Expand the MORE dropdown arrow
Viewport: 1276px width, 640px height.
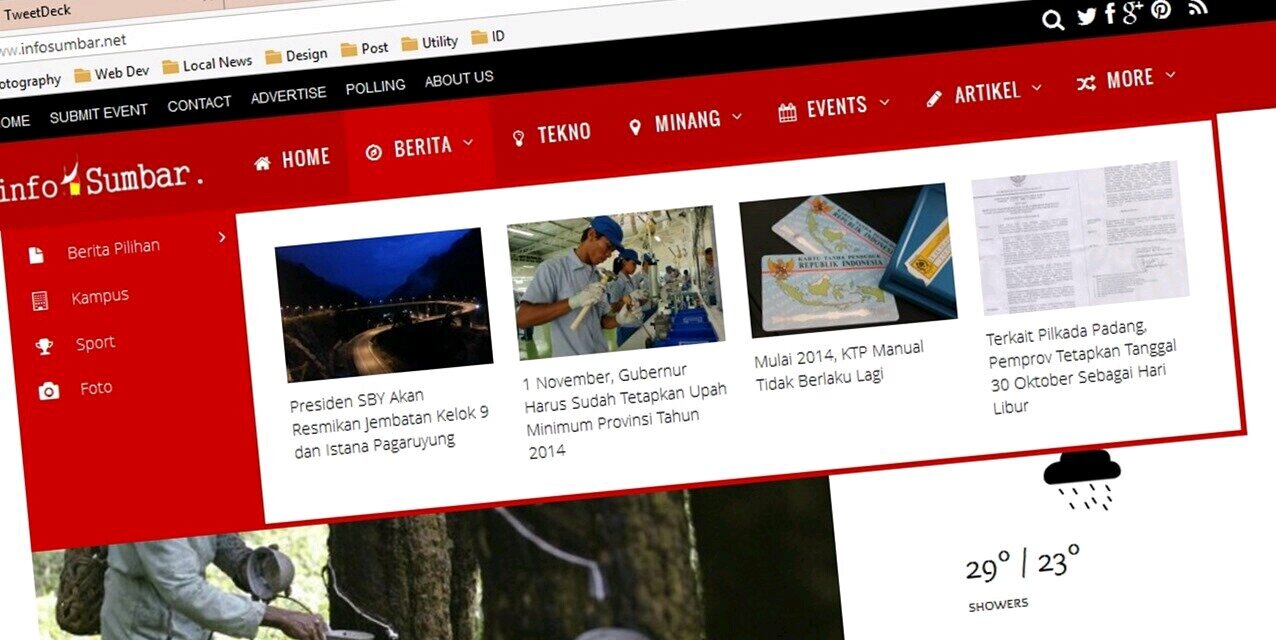coord(1170,74)
